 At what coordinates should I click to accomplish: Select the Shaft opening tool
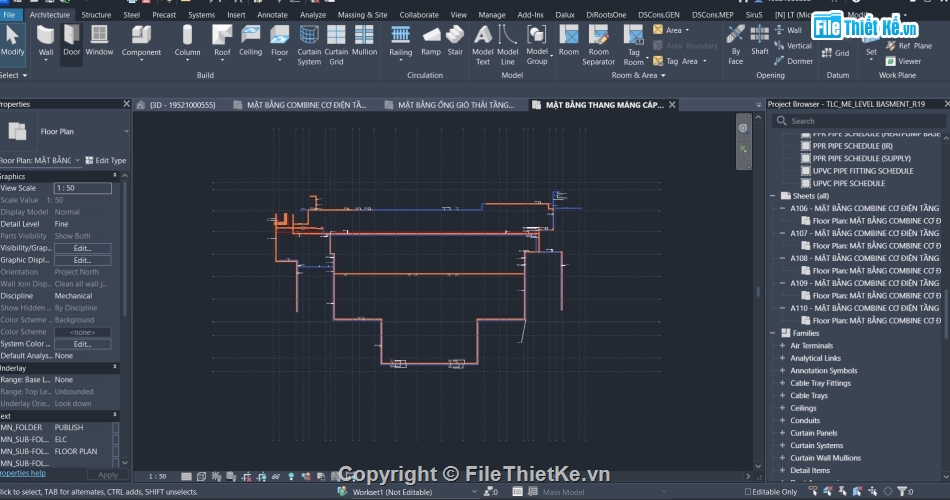pos(760,41)
